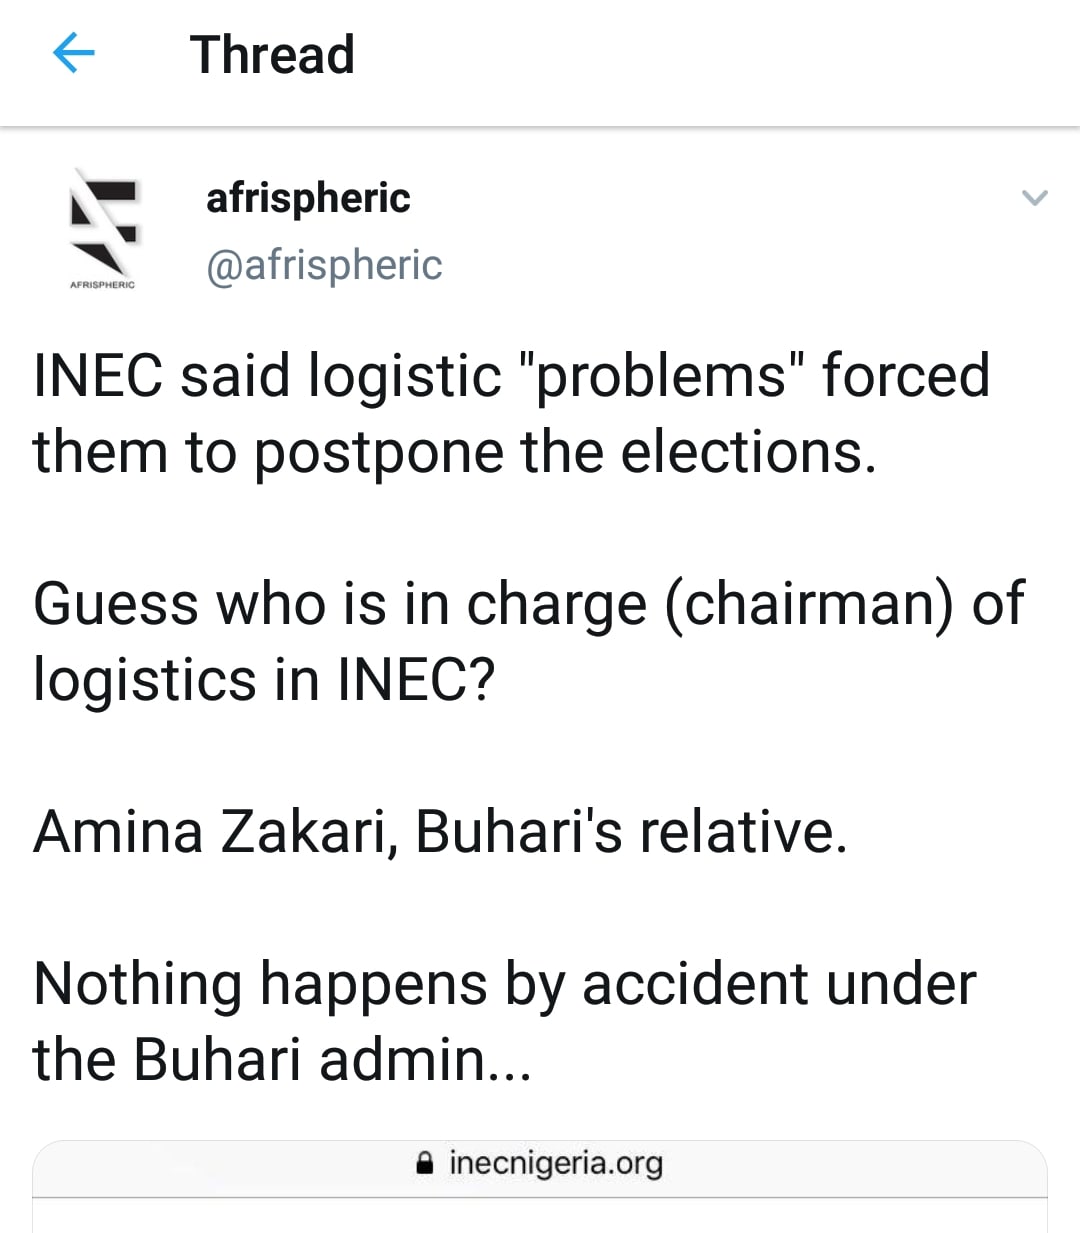Tap the small AFRISPHERIC caption under logo

(x=102, y=285)
